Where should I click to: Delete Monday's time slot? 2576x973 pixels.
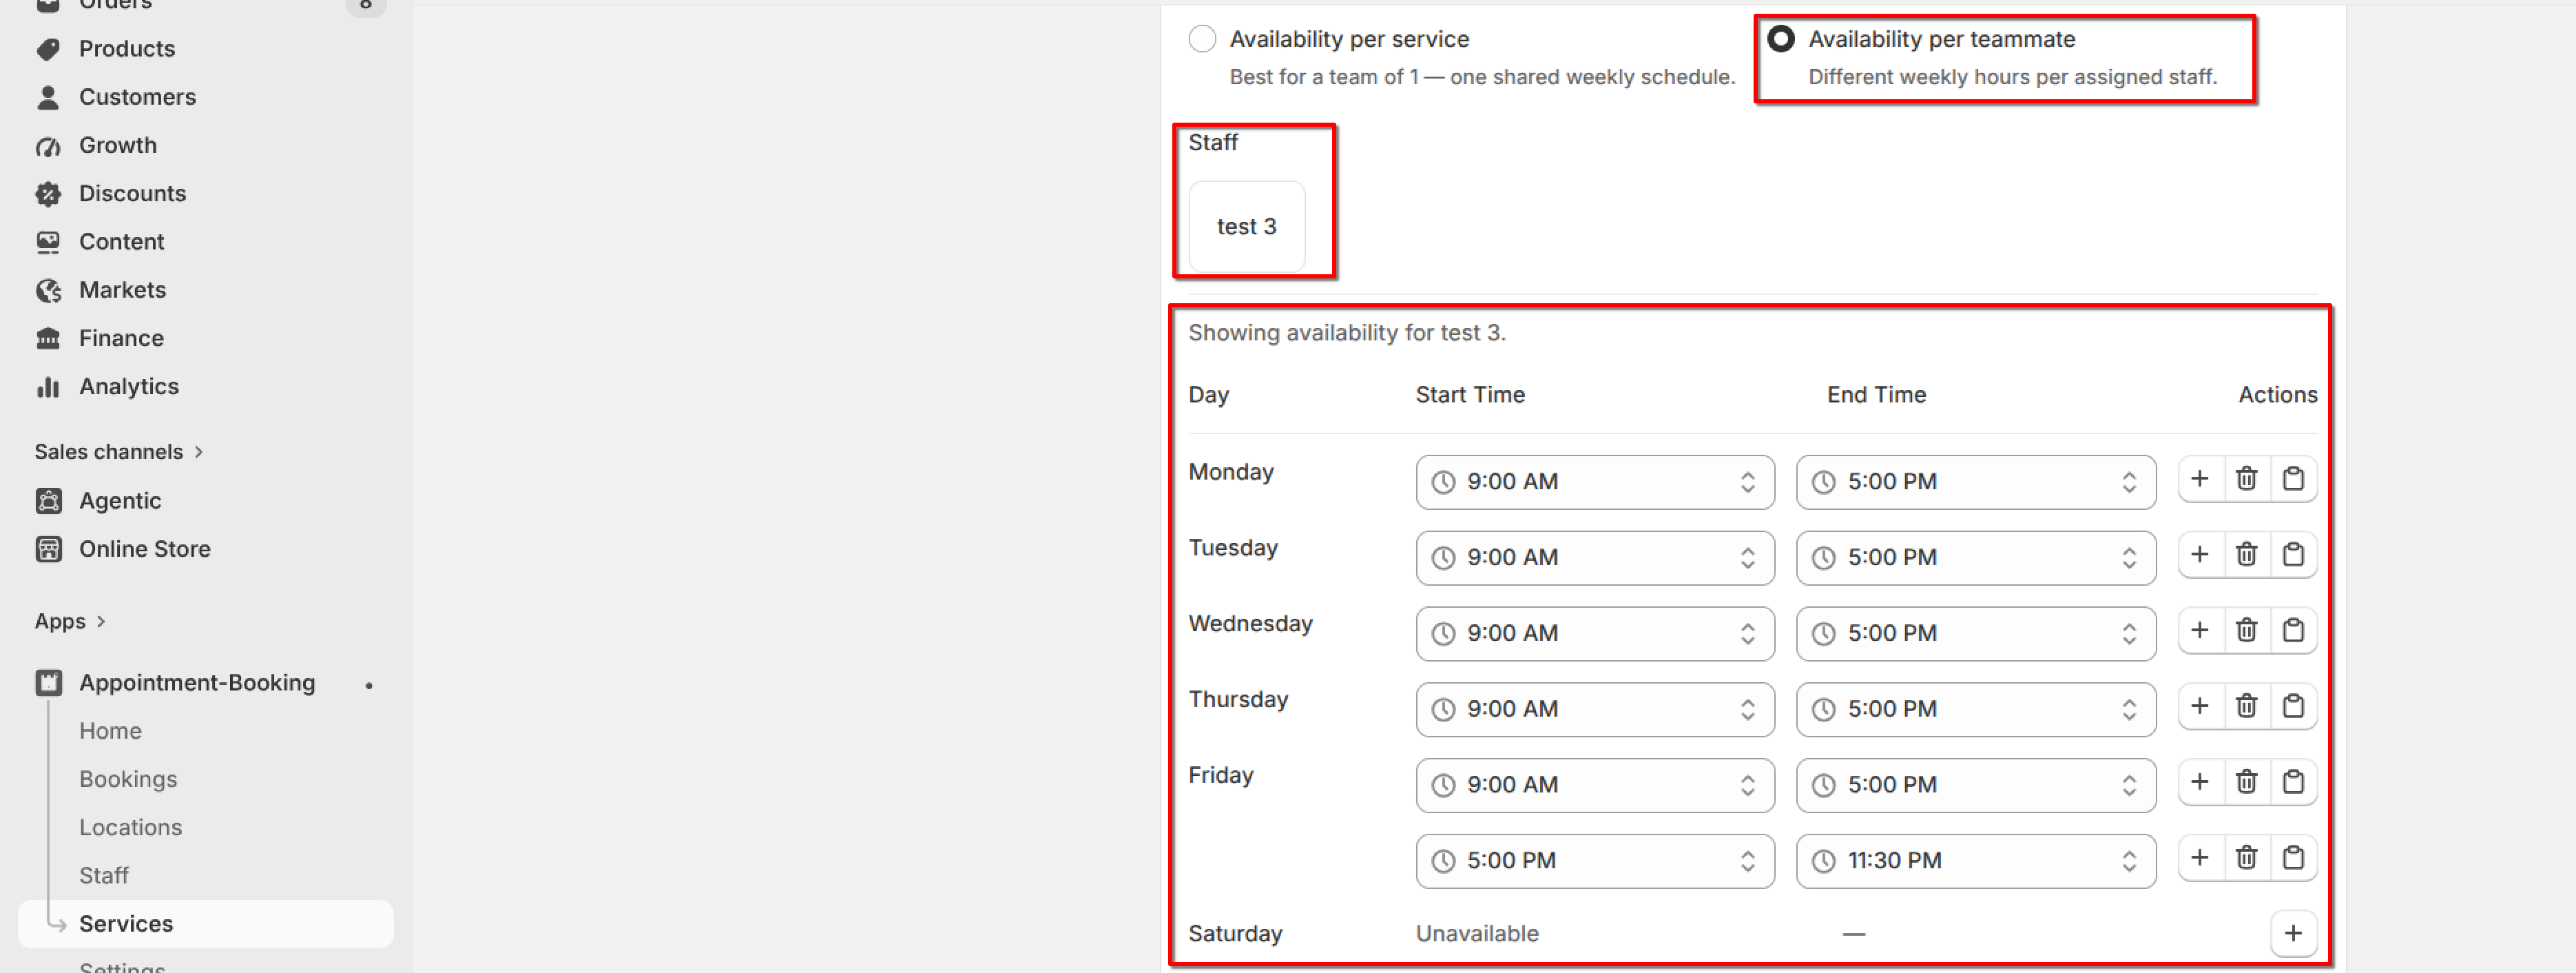pos(2247,479)
